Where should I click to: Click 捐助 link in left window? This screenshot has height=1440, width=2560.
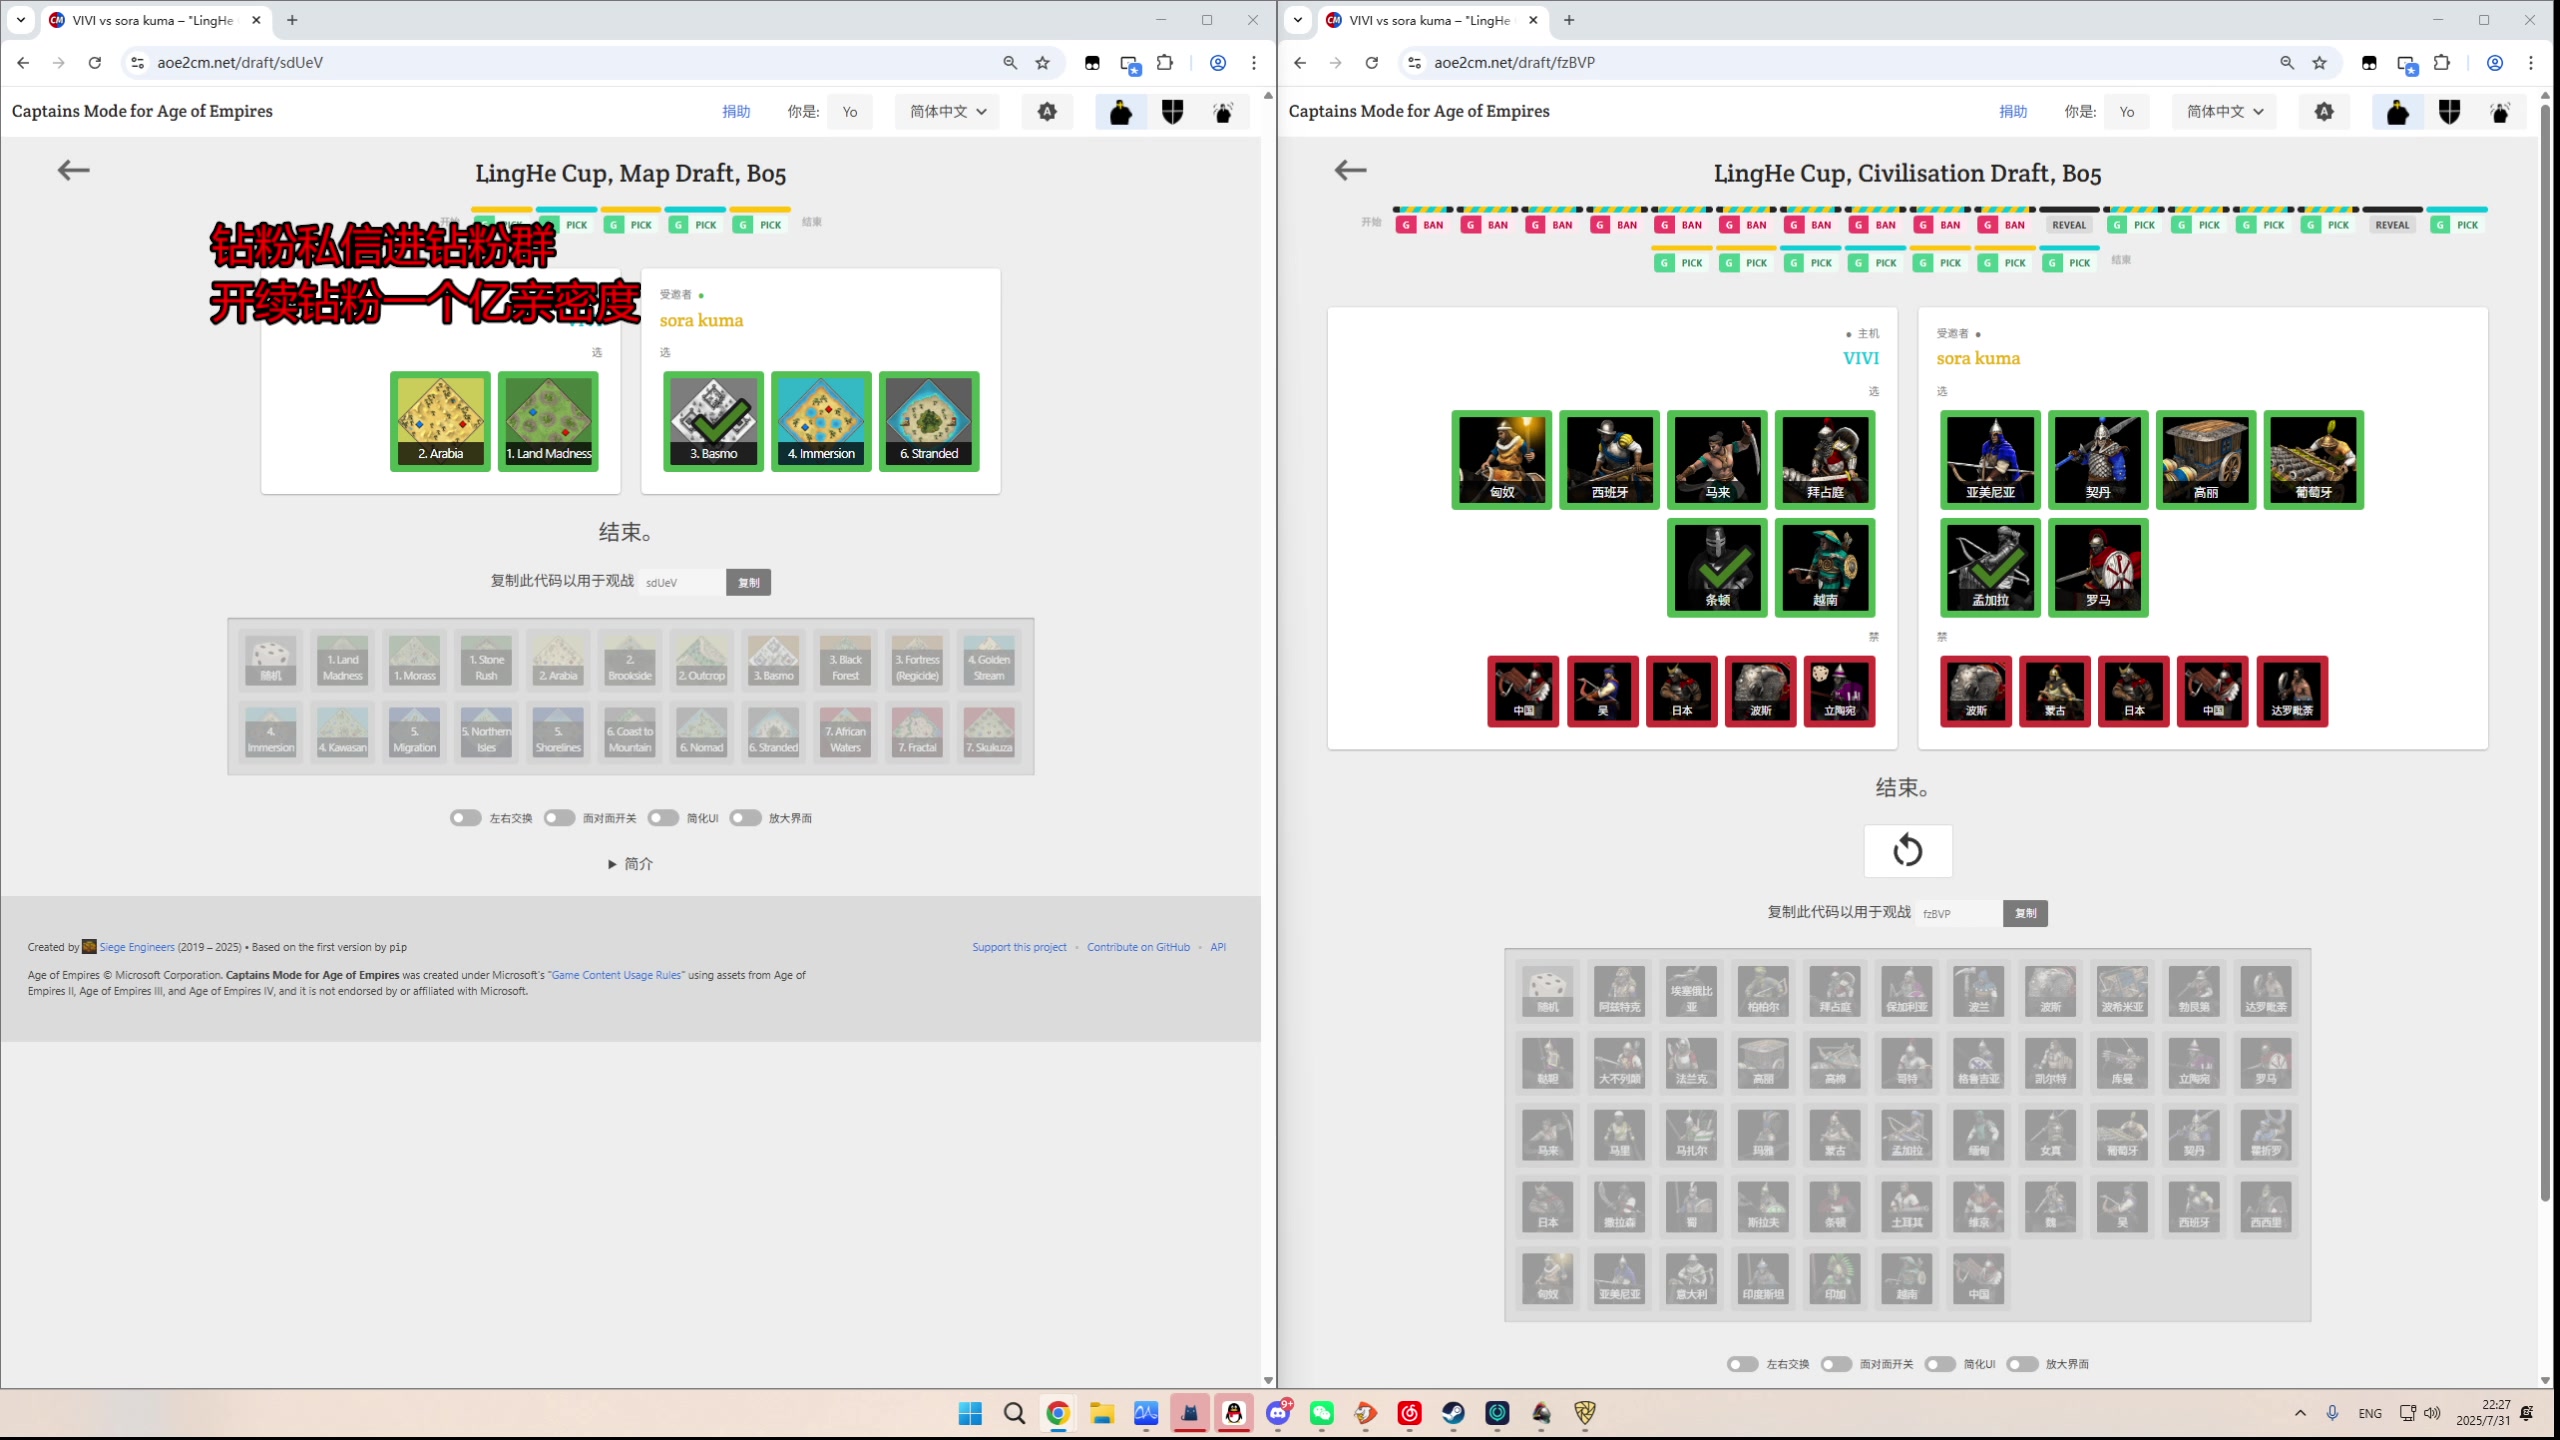click(736, 112)
